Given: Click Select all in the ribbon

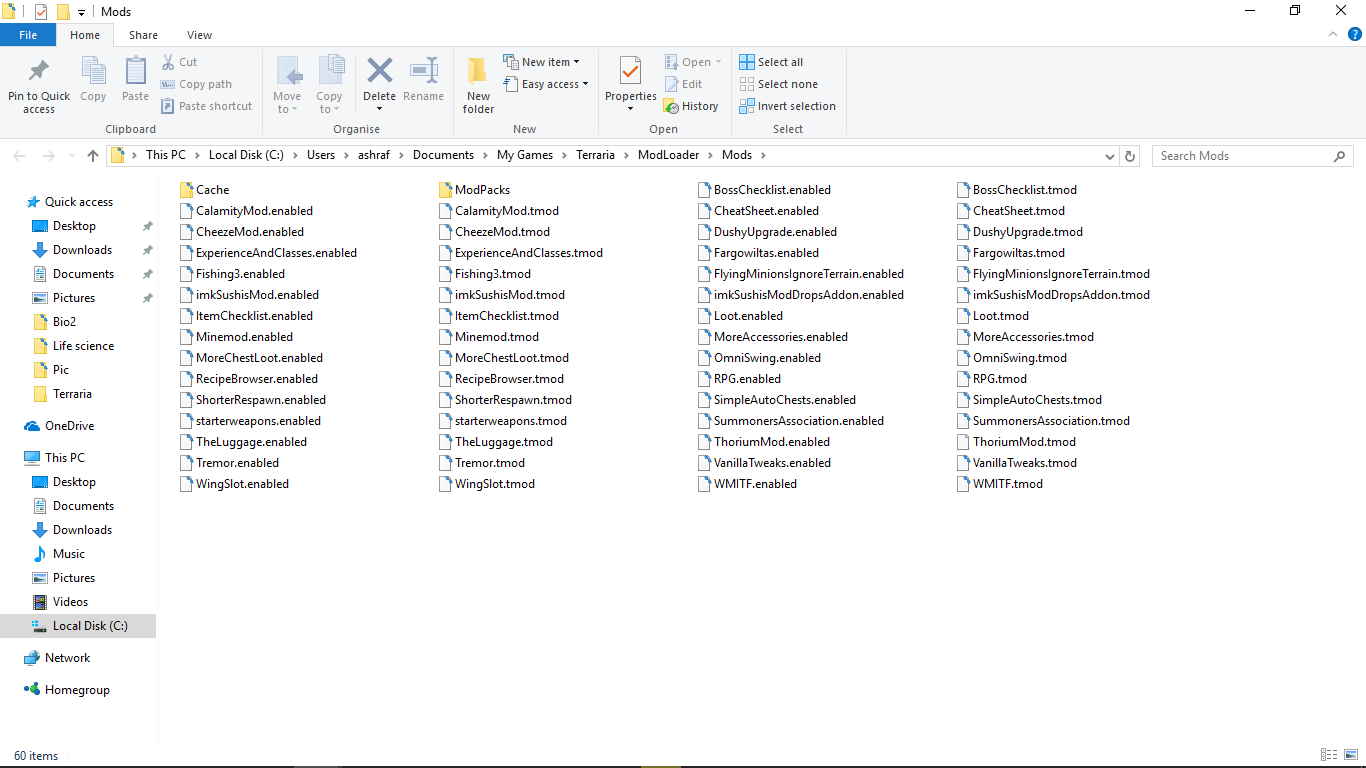Looking at the screenshot, I should point(771,62).
